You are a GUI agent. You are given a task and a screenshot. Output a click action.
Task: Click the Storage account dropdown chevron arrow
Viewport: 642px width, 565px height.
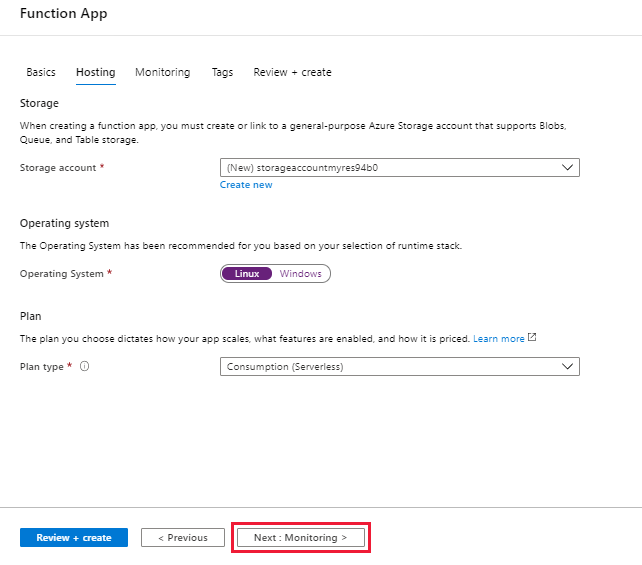[568, 168]
